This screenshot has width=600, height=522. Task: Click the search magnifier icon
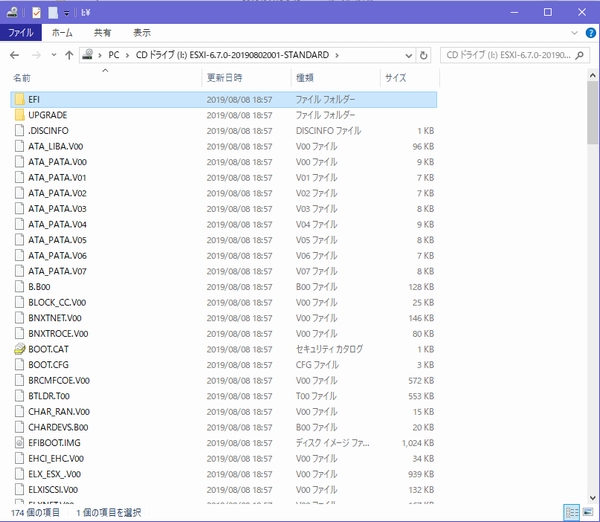coord(580,55)
